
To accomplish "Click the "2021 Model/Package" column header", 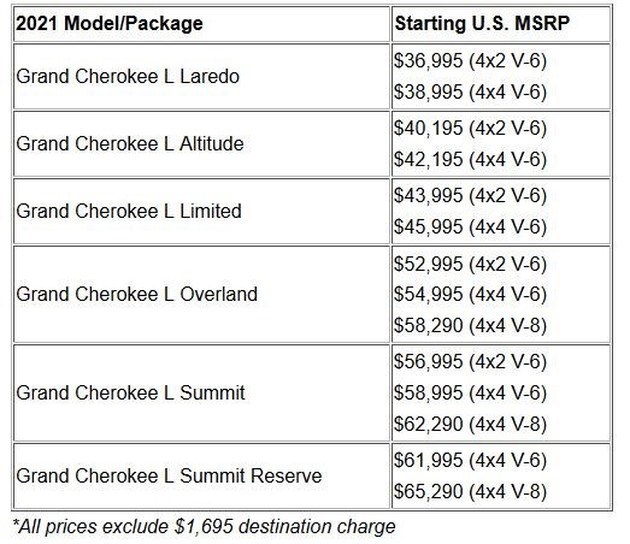I will coord(109,23).
